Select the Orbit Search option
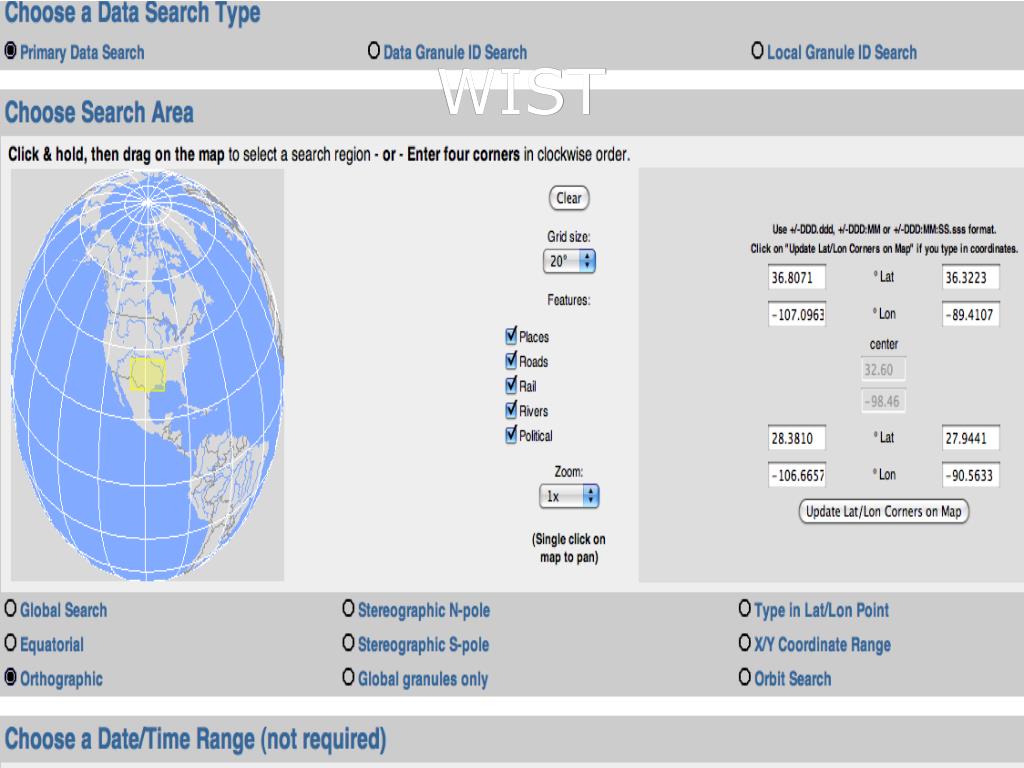The image size is (1024, 768). (744, 677)
